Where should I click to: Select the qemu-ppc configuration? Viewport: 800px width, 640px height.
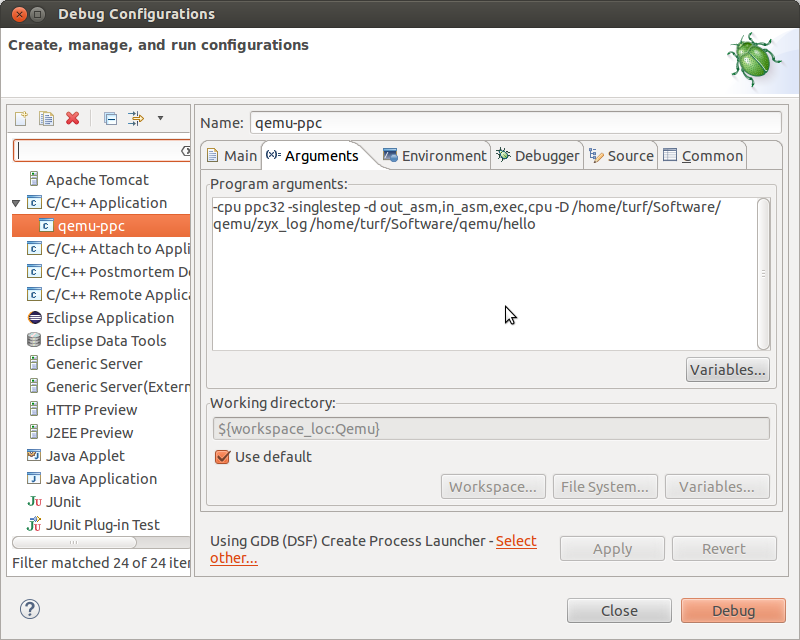coord(101,226)
